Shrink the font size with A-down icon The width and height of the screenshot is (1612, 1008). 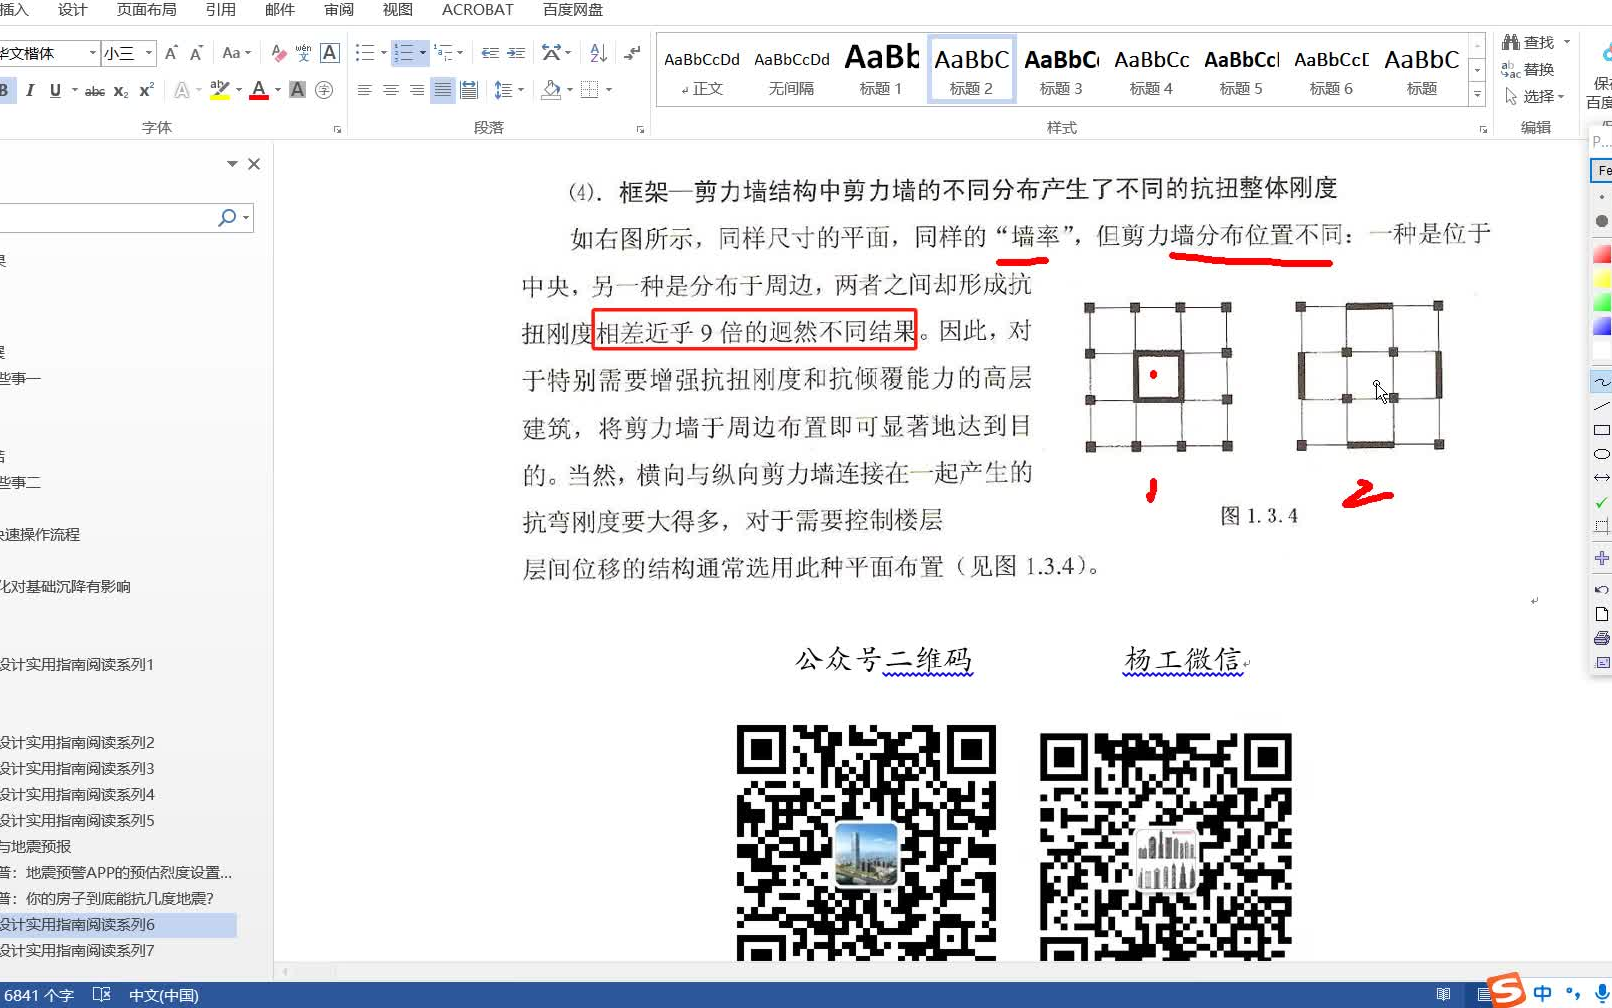click(196, 53)
